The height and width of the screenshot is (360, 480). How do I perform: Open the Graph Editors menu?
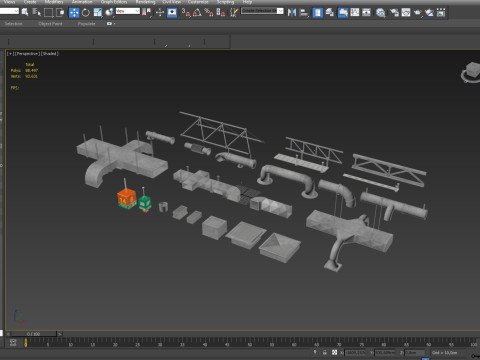pyautogui.click(x=114, y=2)
